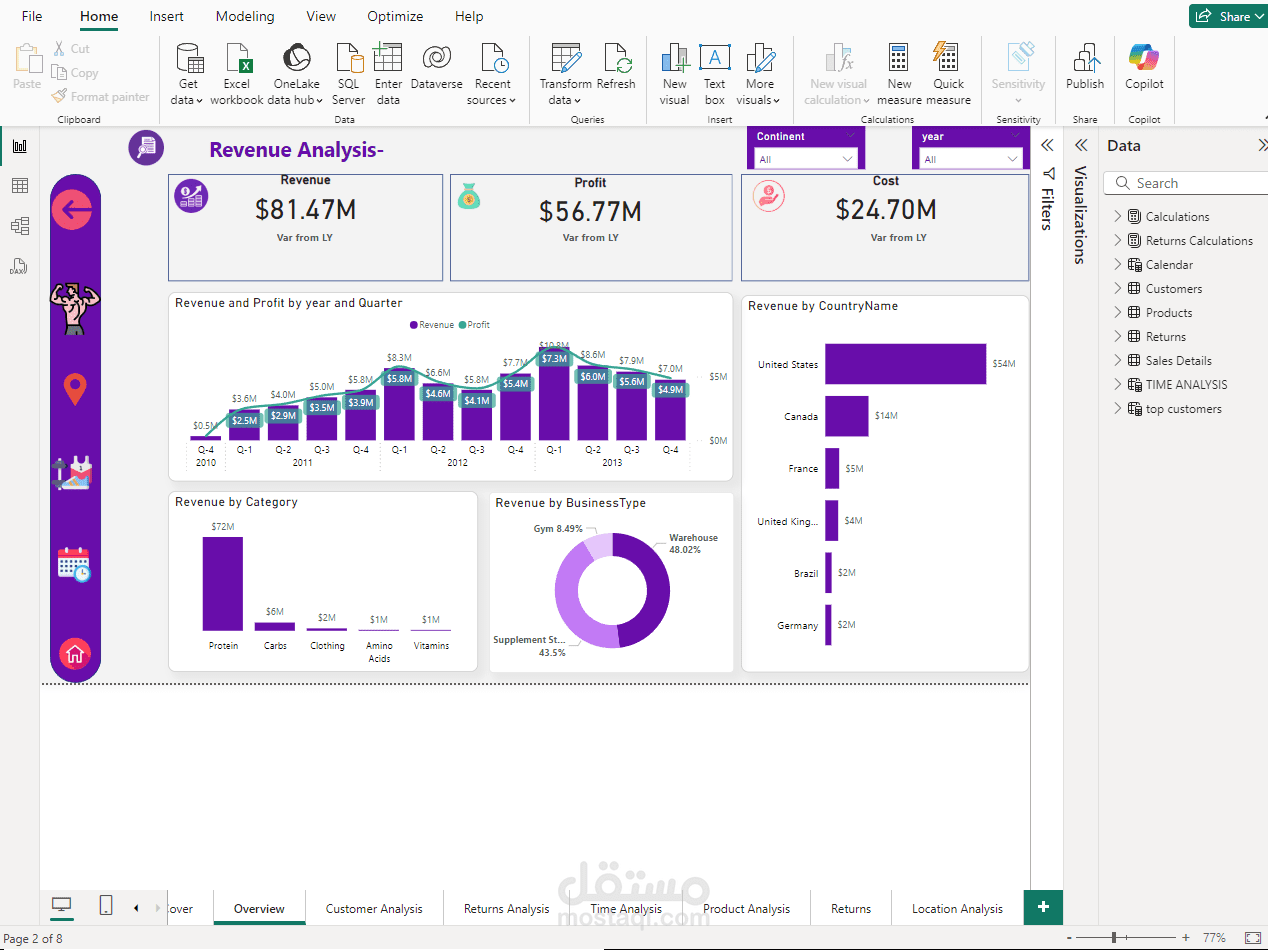
Task: Click the bodybuilder customer icon
Action: (73, 307)
